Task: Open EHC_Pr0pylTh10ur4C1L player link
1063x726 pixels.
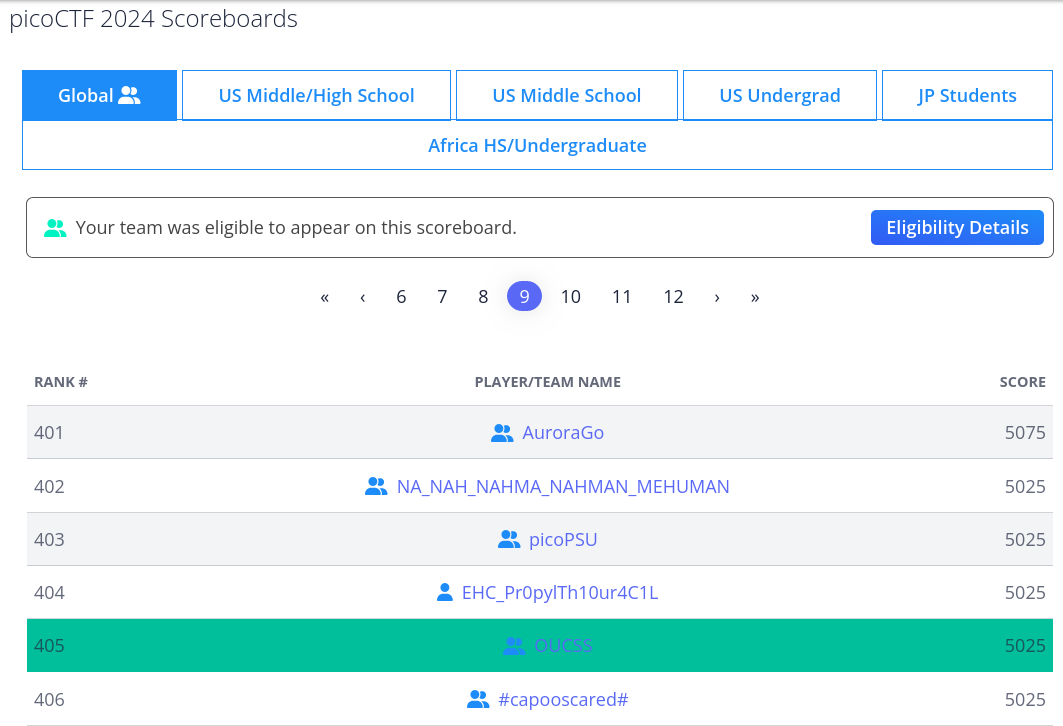Action: point(560,592)
